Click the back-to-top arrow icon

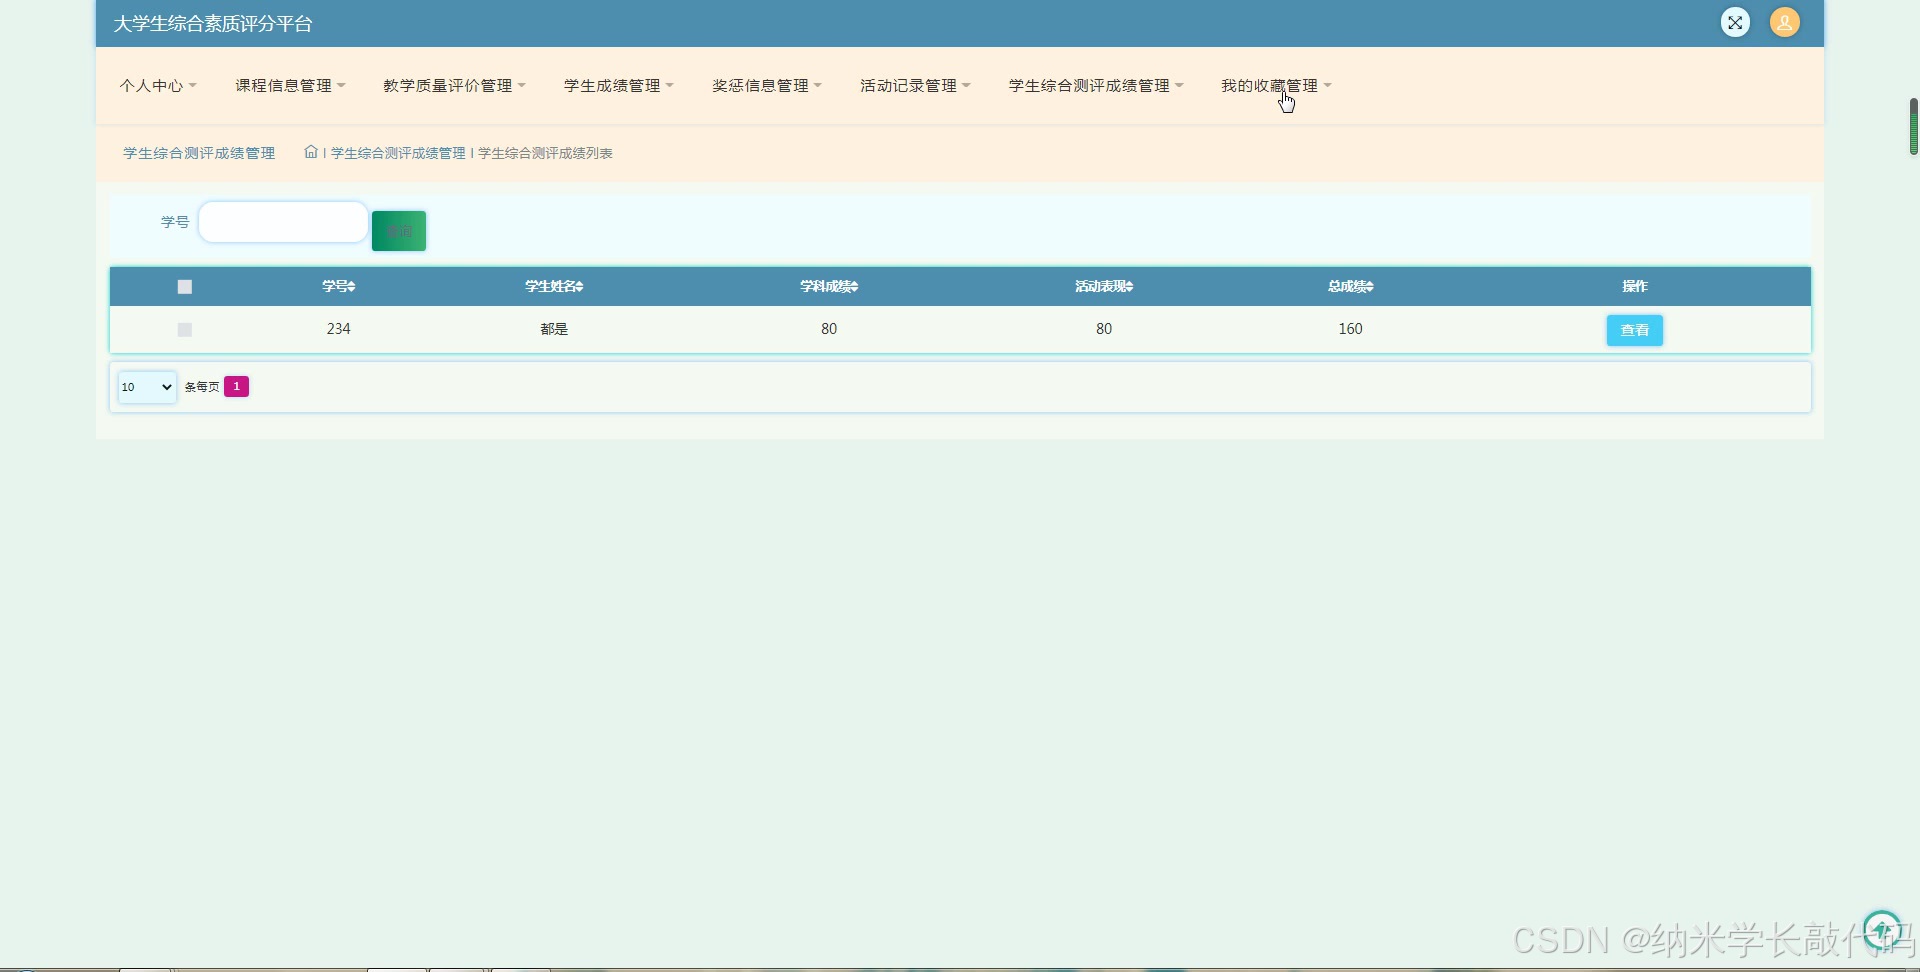point(1882,930)
